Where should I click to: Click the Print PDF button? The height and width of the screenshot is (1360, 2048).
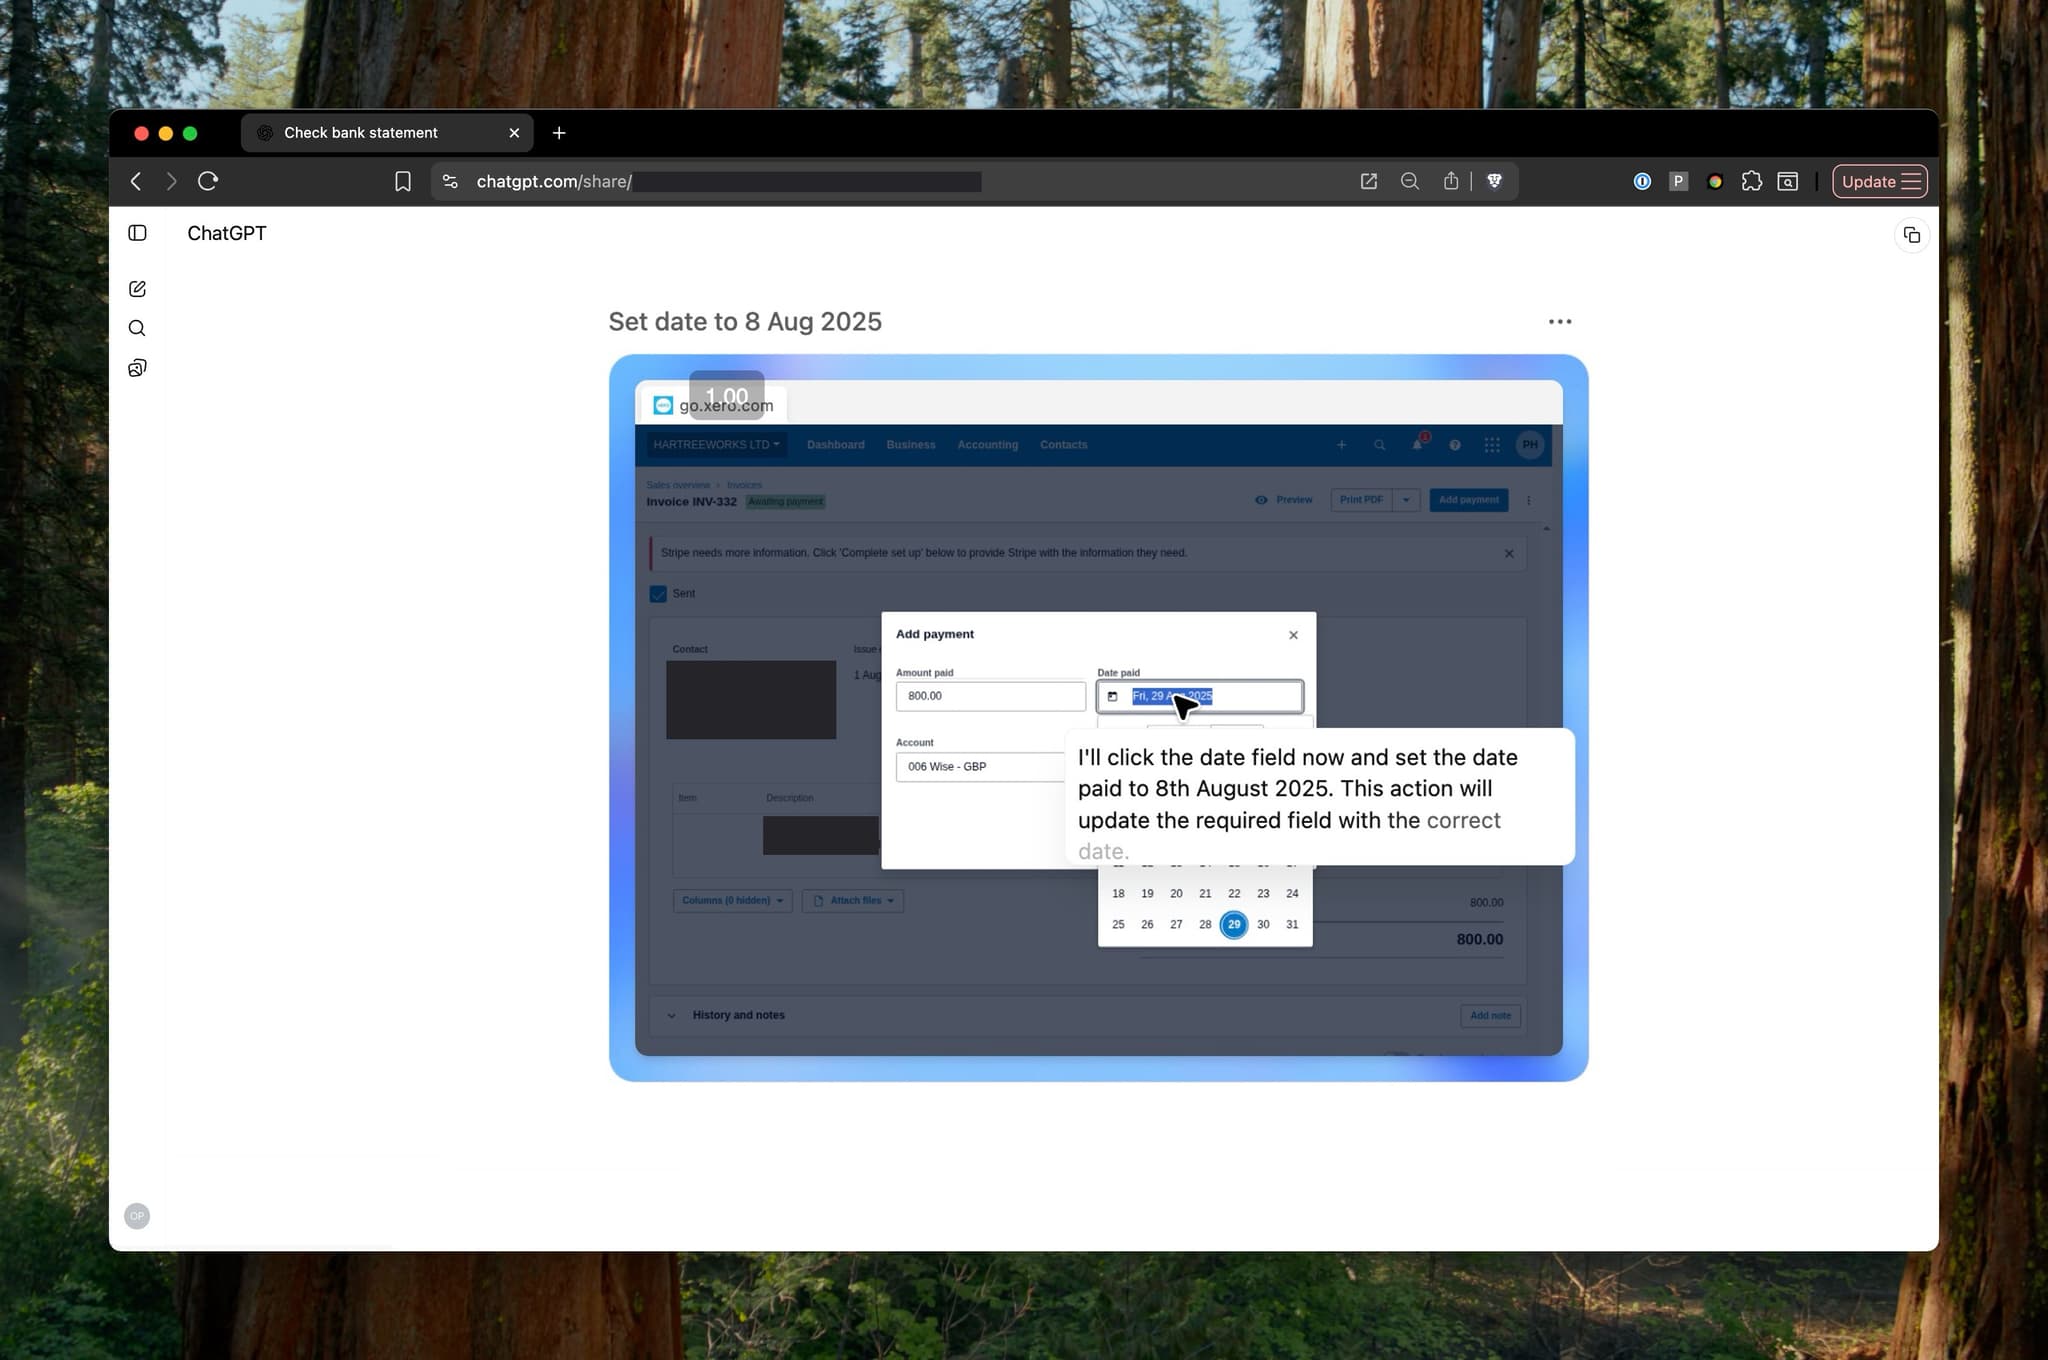tap(1361, 500)
